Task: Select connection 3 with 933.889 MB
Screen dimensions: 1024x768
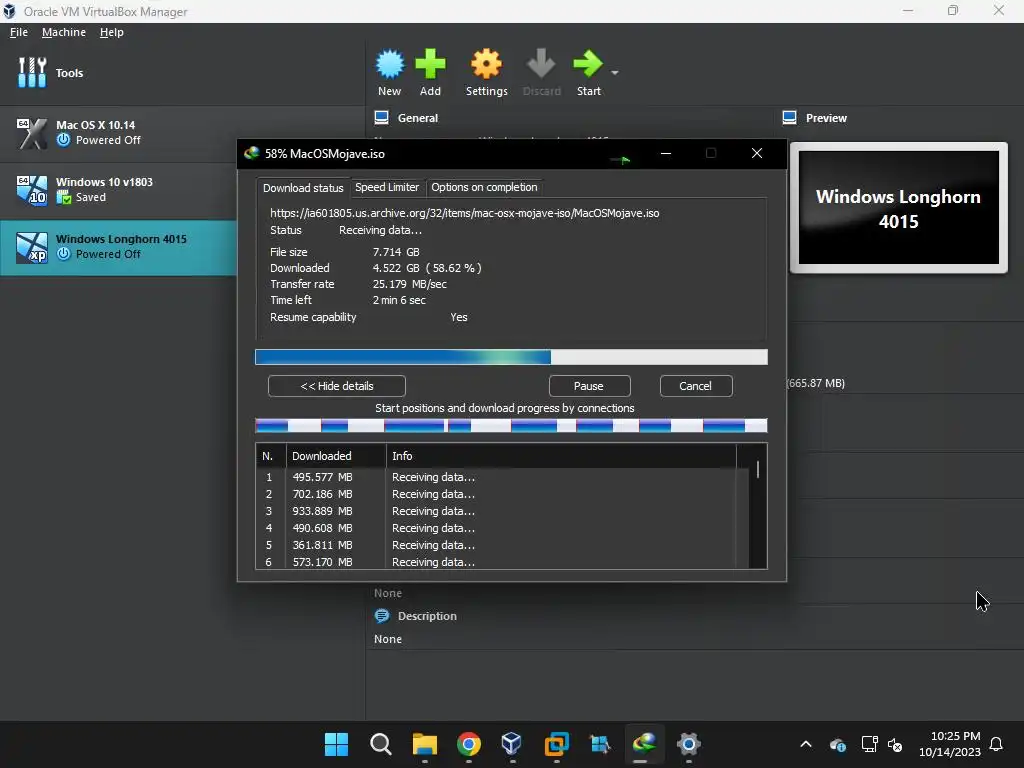Action: (x=503, y=511)
